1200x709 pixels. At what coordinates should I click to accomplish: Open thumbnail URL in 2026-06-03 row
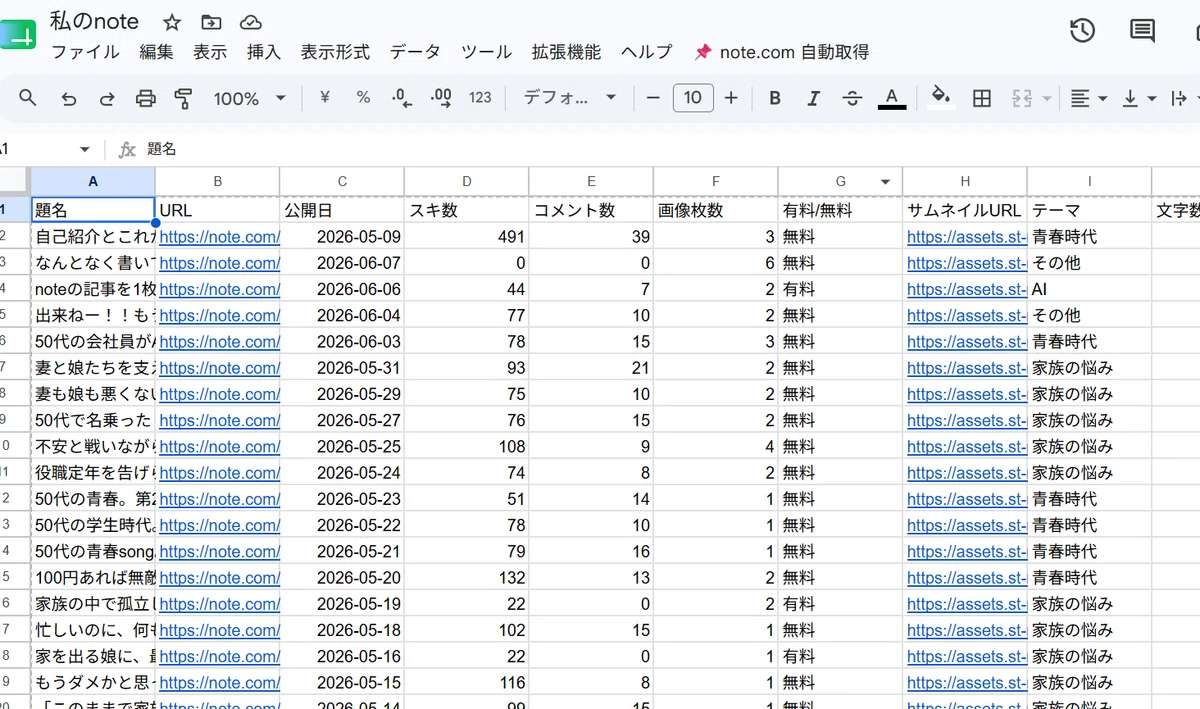(x=967, y=341)
